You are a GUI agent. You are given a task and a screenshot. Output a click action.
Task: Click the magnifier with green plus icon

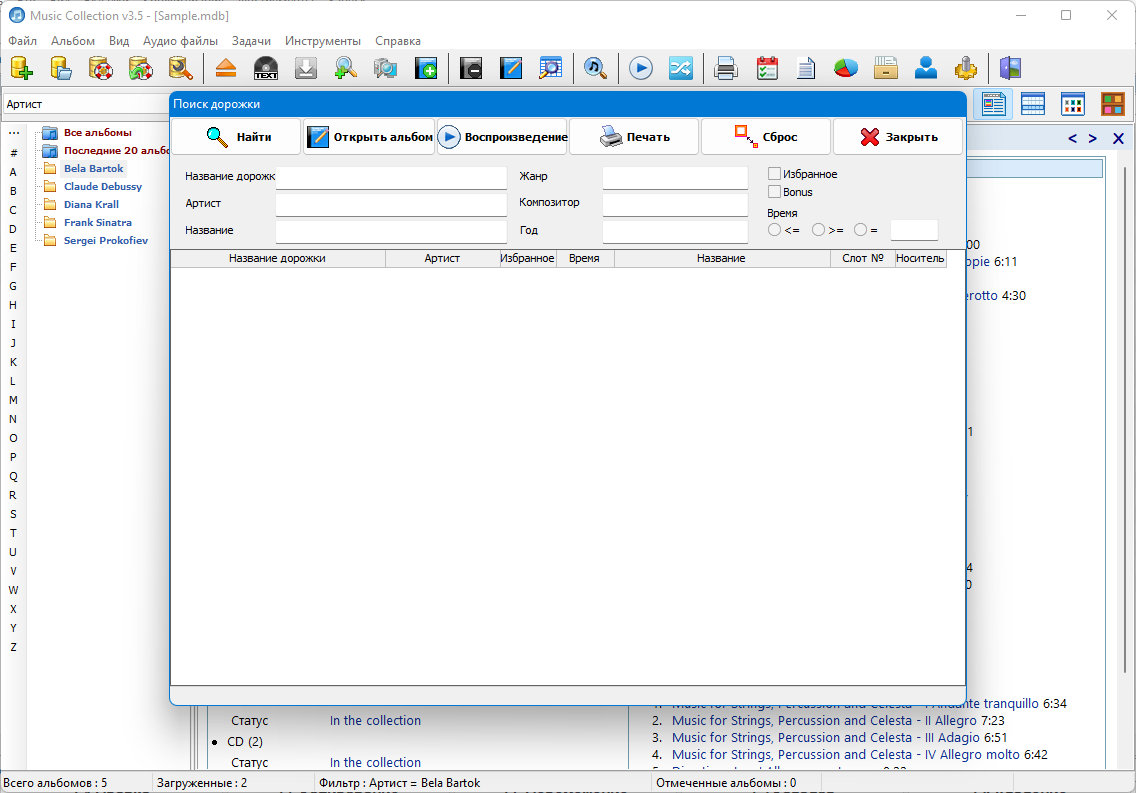tap(346, 68)
